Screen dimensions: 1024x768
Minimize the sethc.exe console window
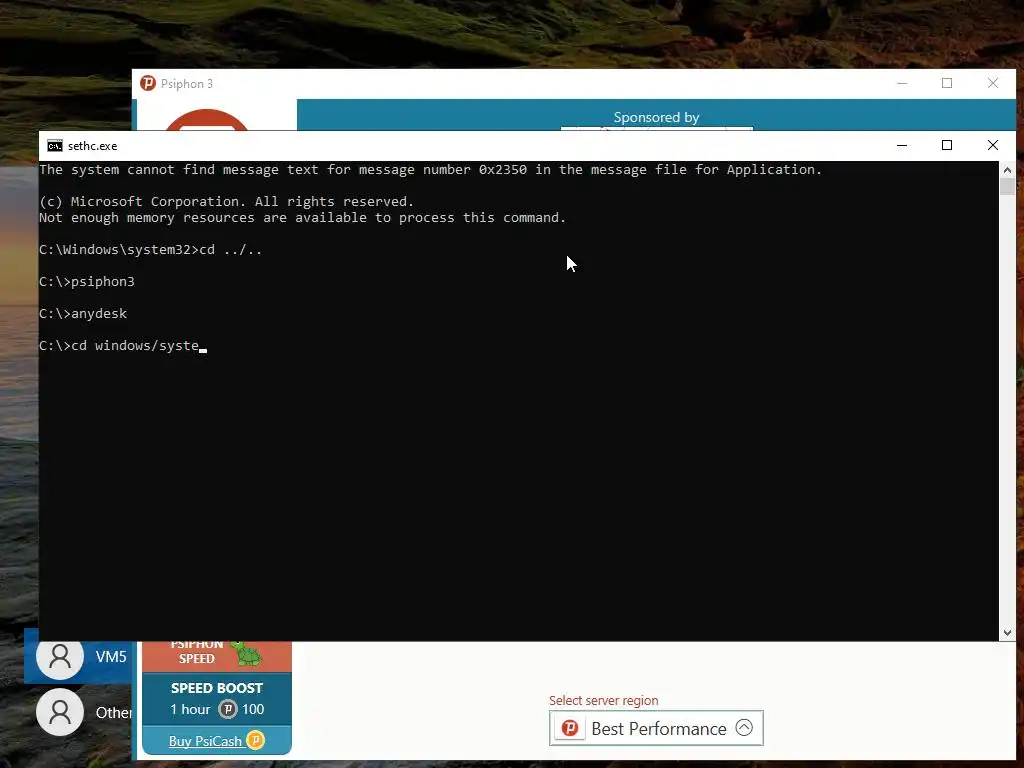(x=902, y=145)
